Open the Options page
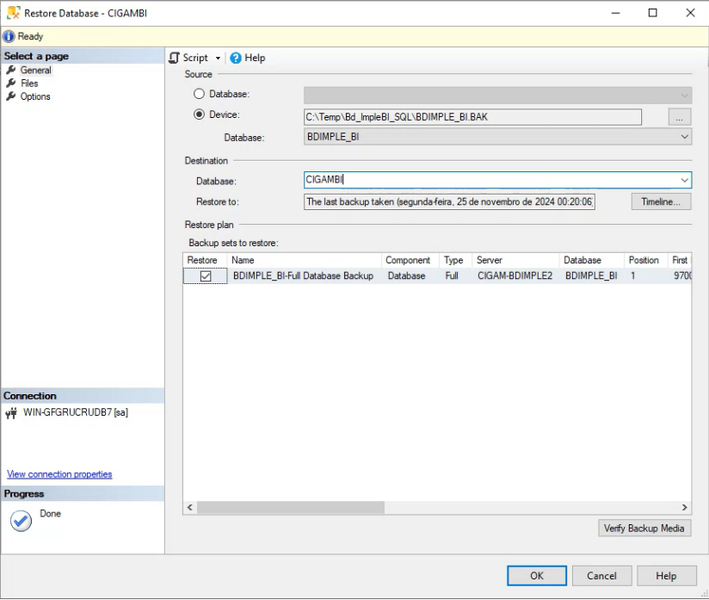The width and height of the screenshot is (709, 600). [35, 96]
